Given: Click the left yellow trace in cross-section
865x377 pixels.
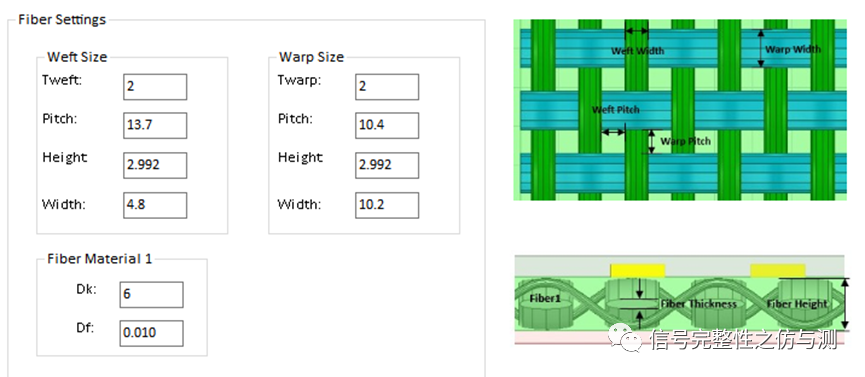Looking at the screenshot, I should (x=637, y=270).
